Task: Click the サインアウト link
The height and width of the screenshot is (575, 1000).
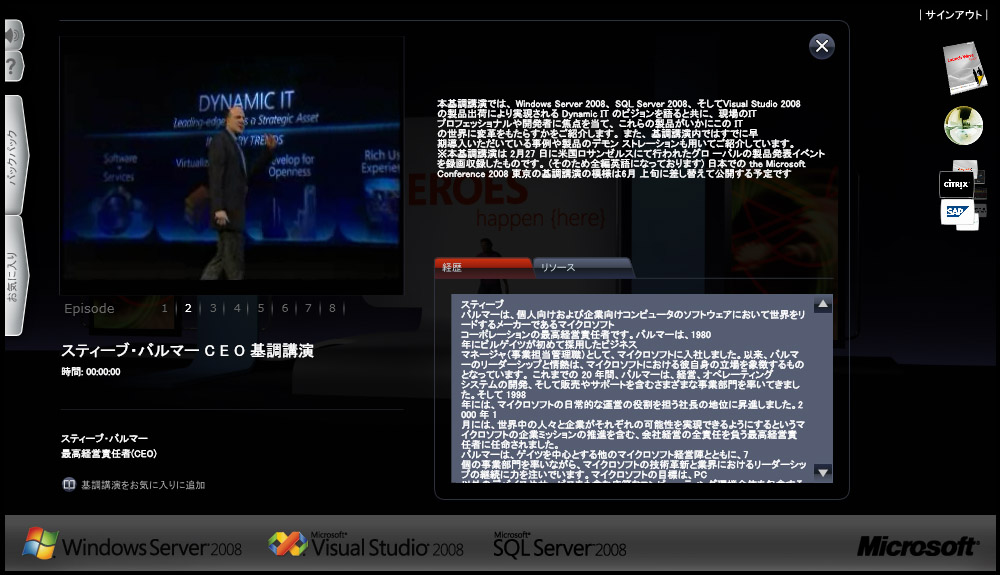Action: [x=953, y=15]
